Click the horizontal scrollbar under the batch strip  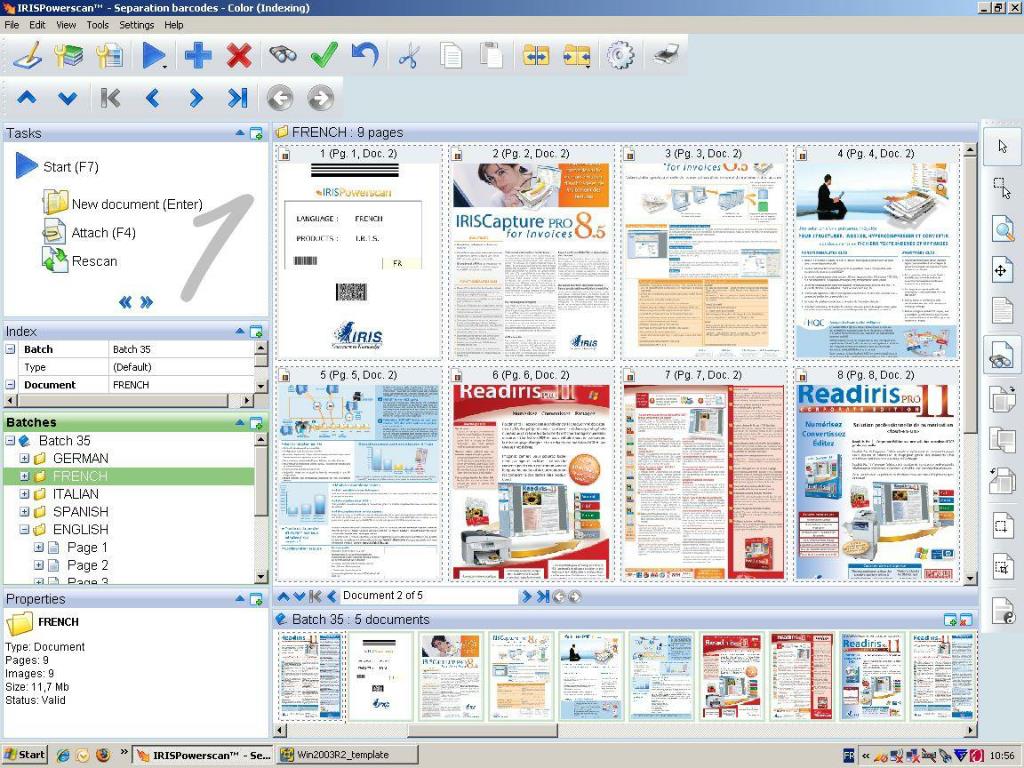[x=626, y=730]
